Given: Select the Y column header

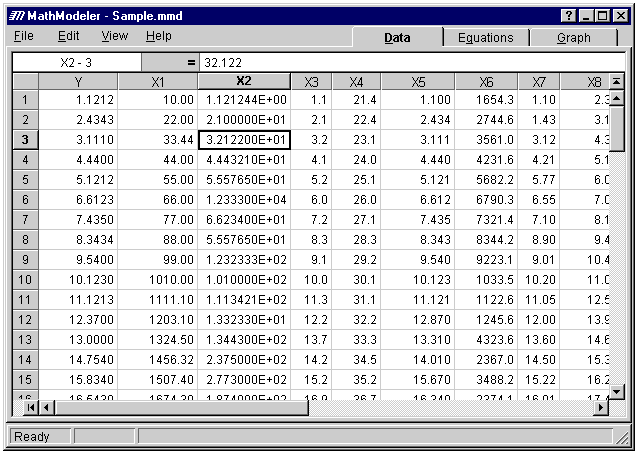Looking at the screenshot, I should [78, 82].
